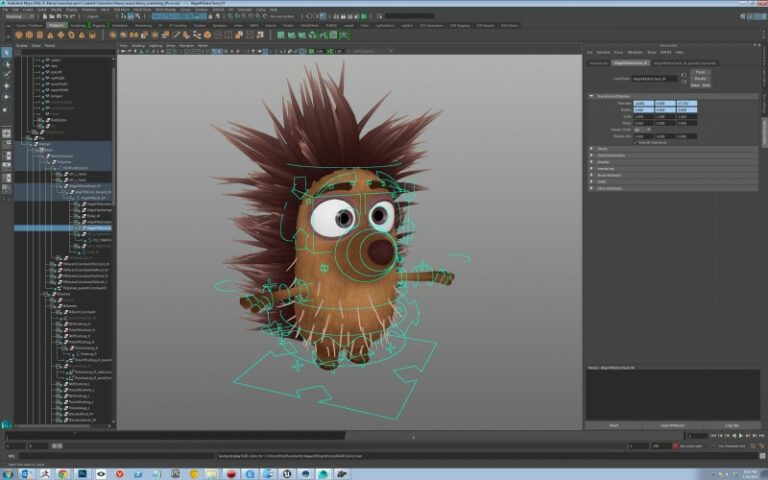
Task: Open Google Chrome from the taskbar
Action: click(x=62, y=473)
